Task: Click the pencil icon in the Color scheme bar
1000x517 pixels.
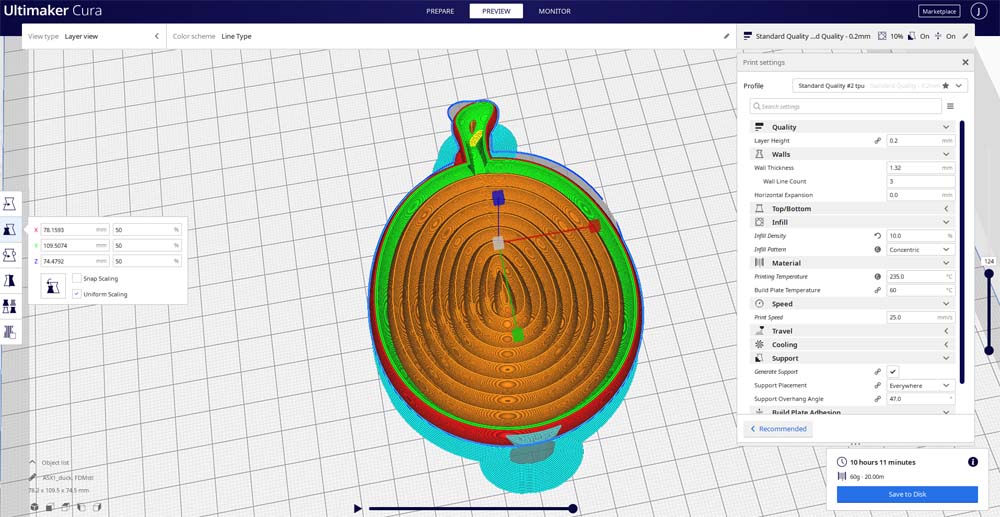Action: point(726,36)
